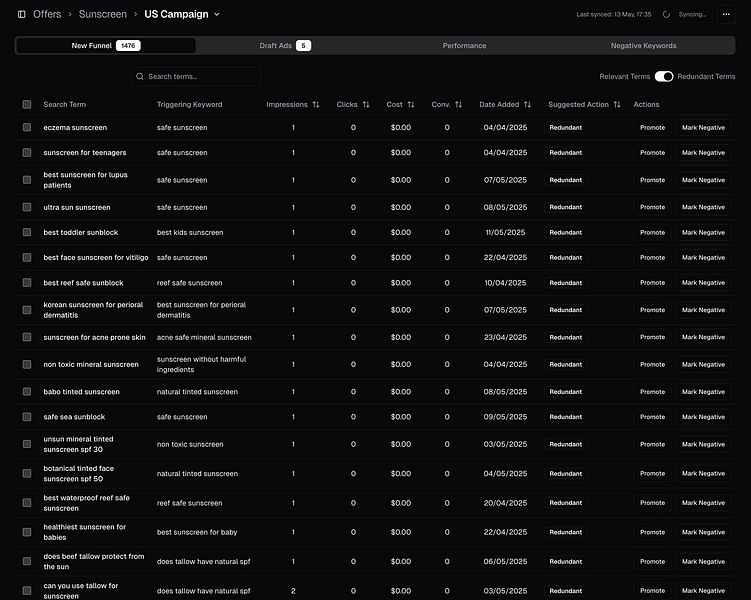Viewport: 751px width, 600px height.
Task: Click the 1476 count badge
Action: [128, 45]
